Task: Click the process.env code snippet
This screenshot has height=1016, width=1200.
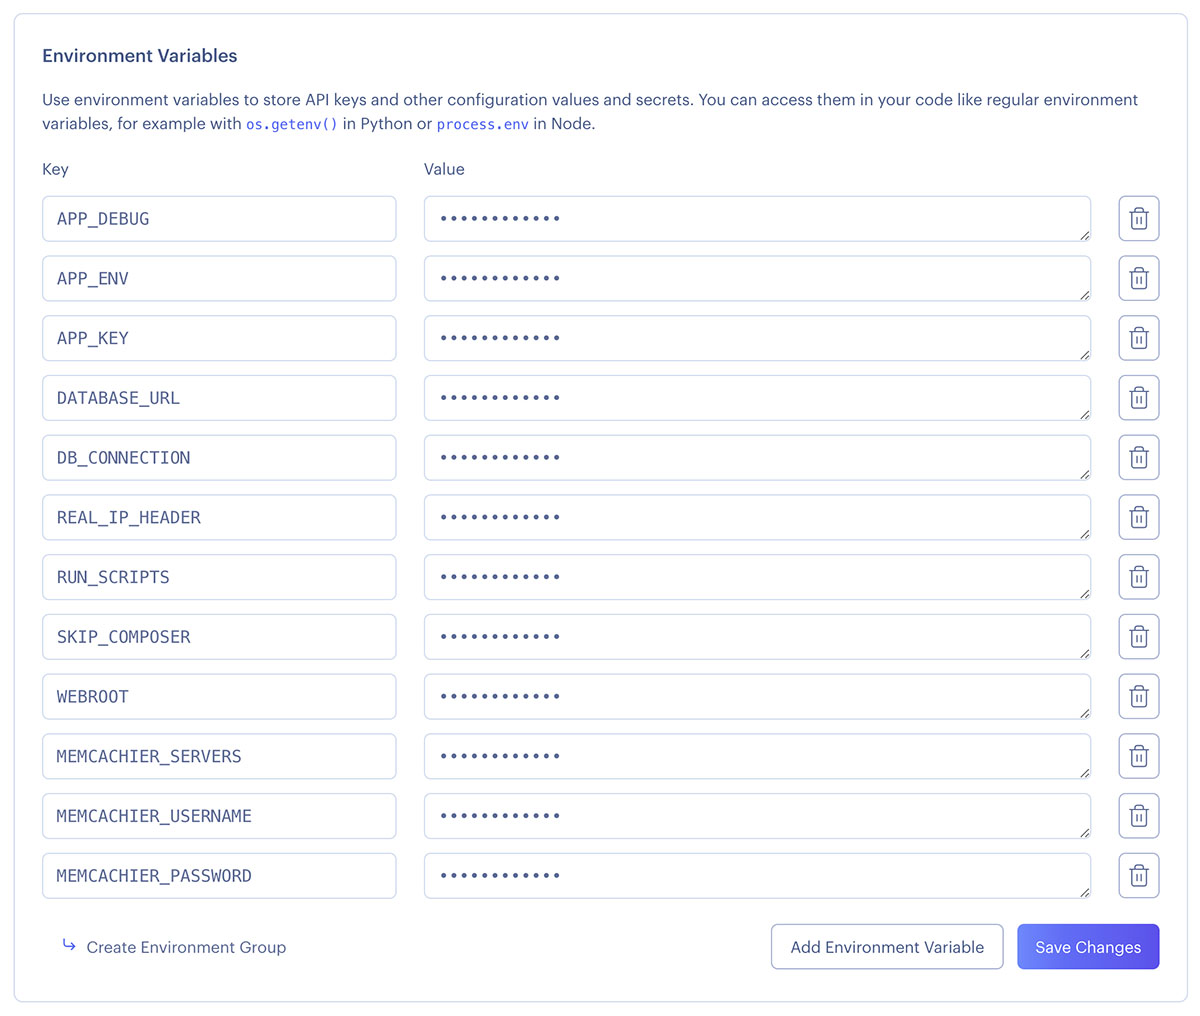Action: pos(483,124)
